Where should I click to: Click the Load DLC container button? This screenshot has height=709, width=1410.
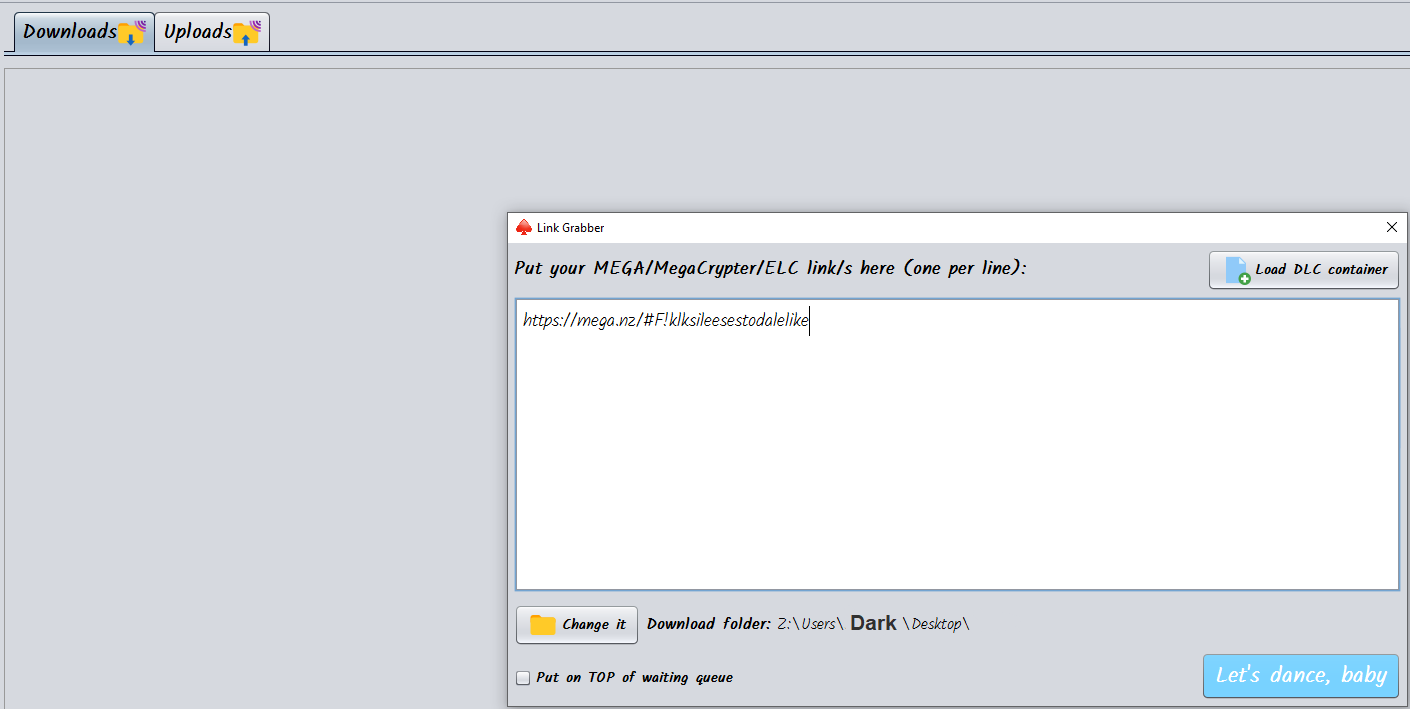coord(1303,270)
